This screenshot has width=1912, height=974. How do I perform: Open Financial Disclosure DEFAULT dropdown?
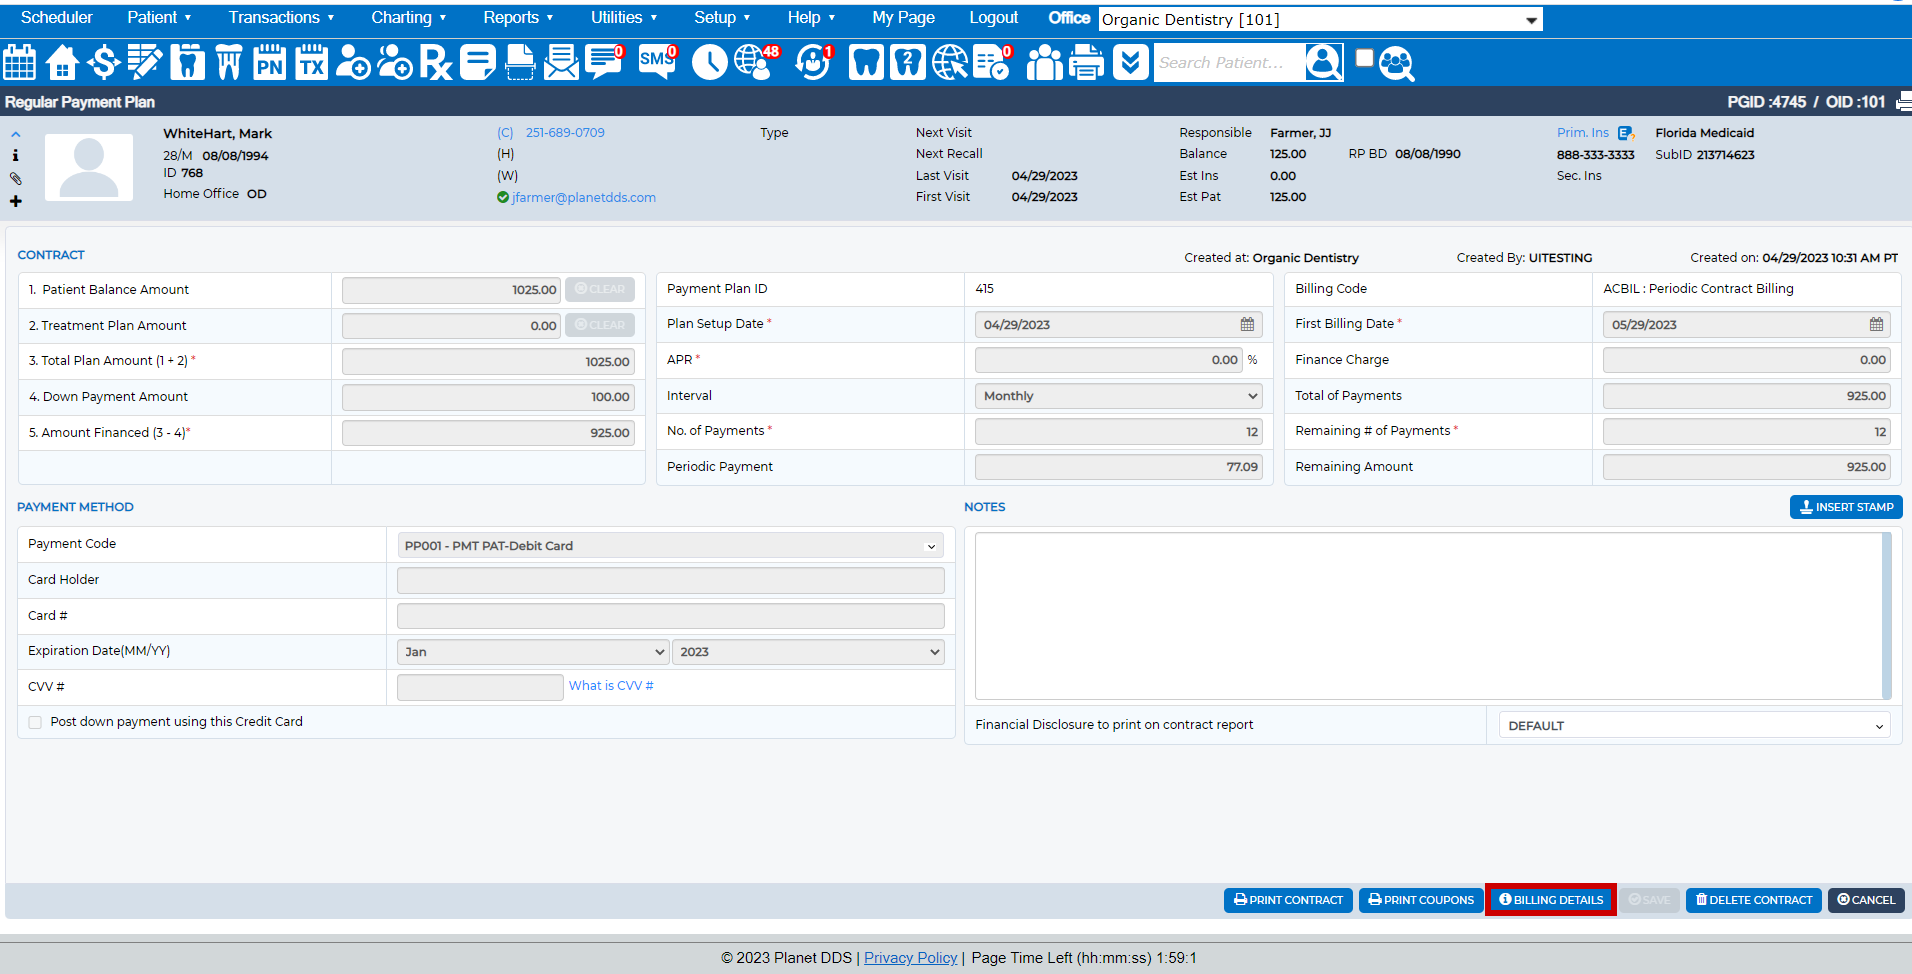1694,726
